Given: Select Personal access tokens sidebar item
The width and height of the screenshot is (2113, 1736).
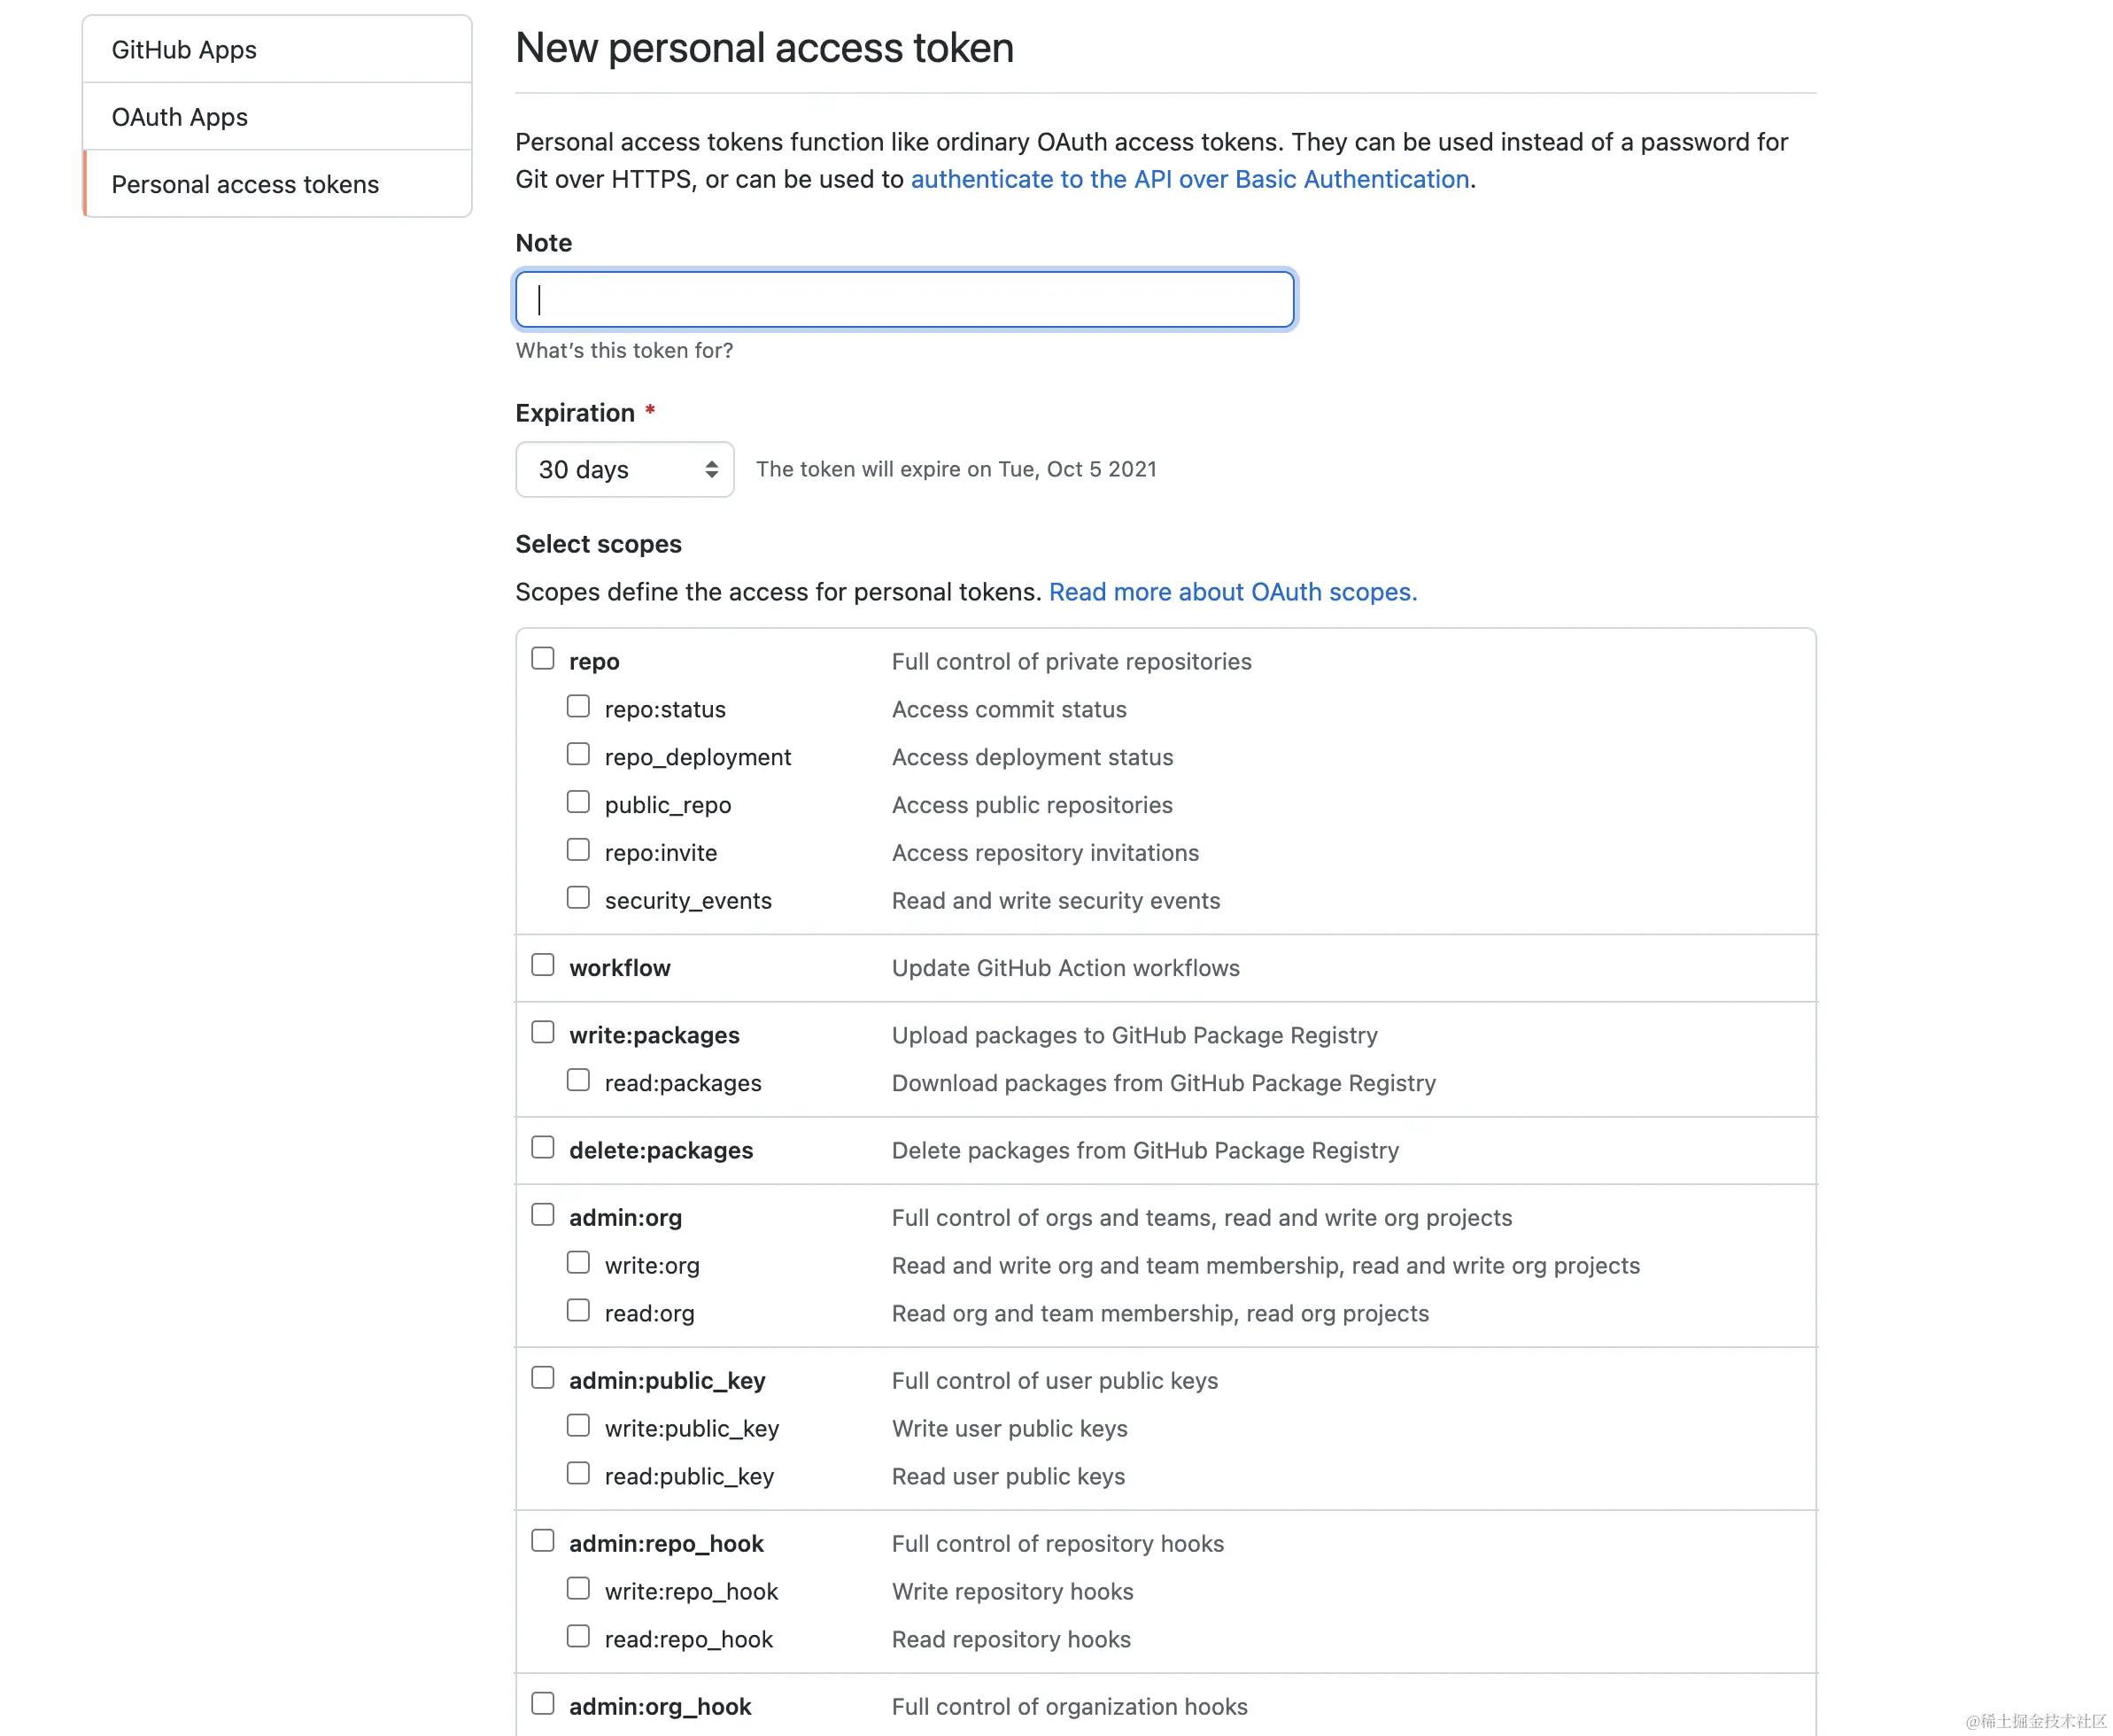Looking at the screenshot, I should tap(245, 184).
